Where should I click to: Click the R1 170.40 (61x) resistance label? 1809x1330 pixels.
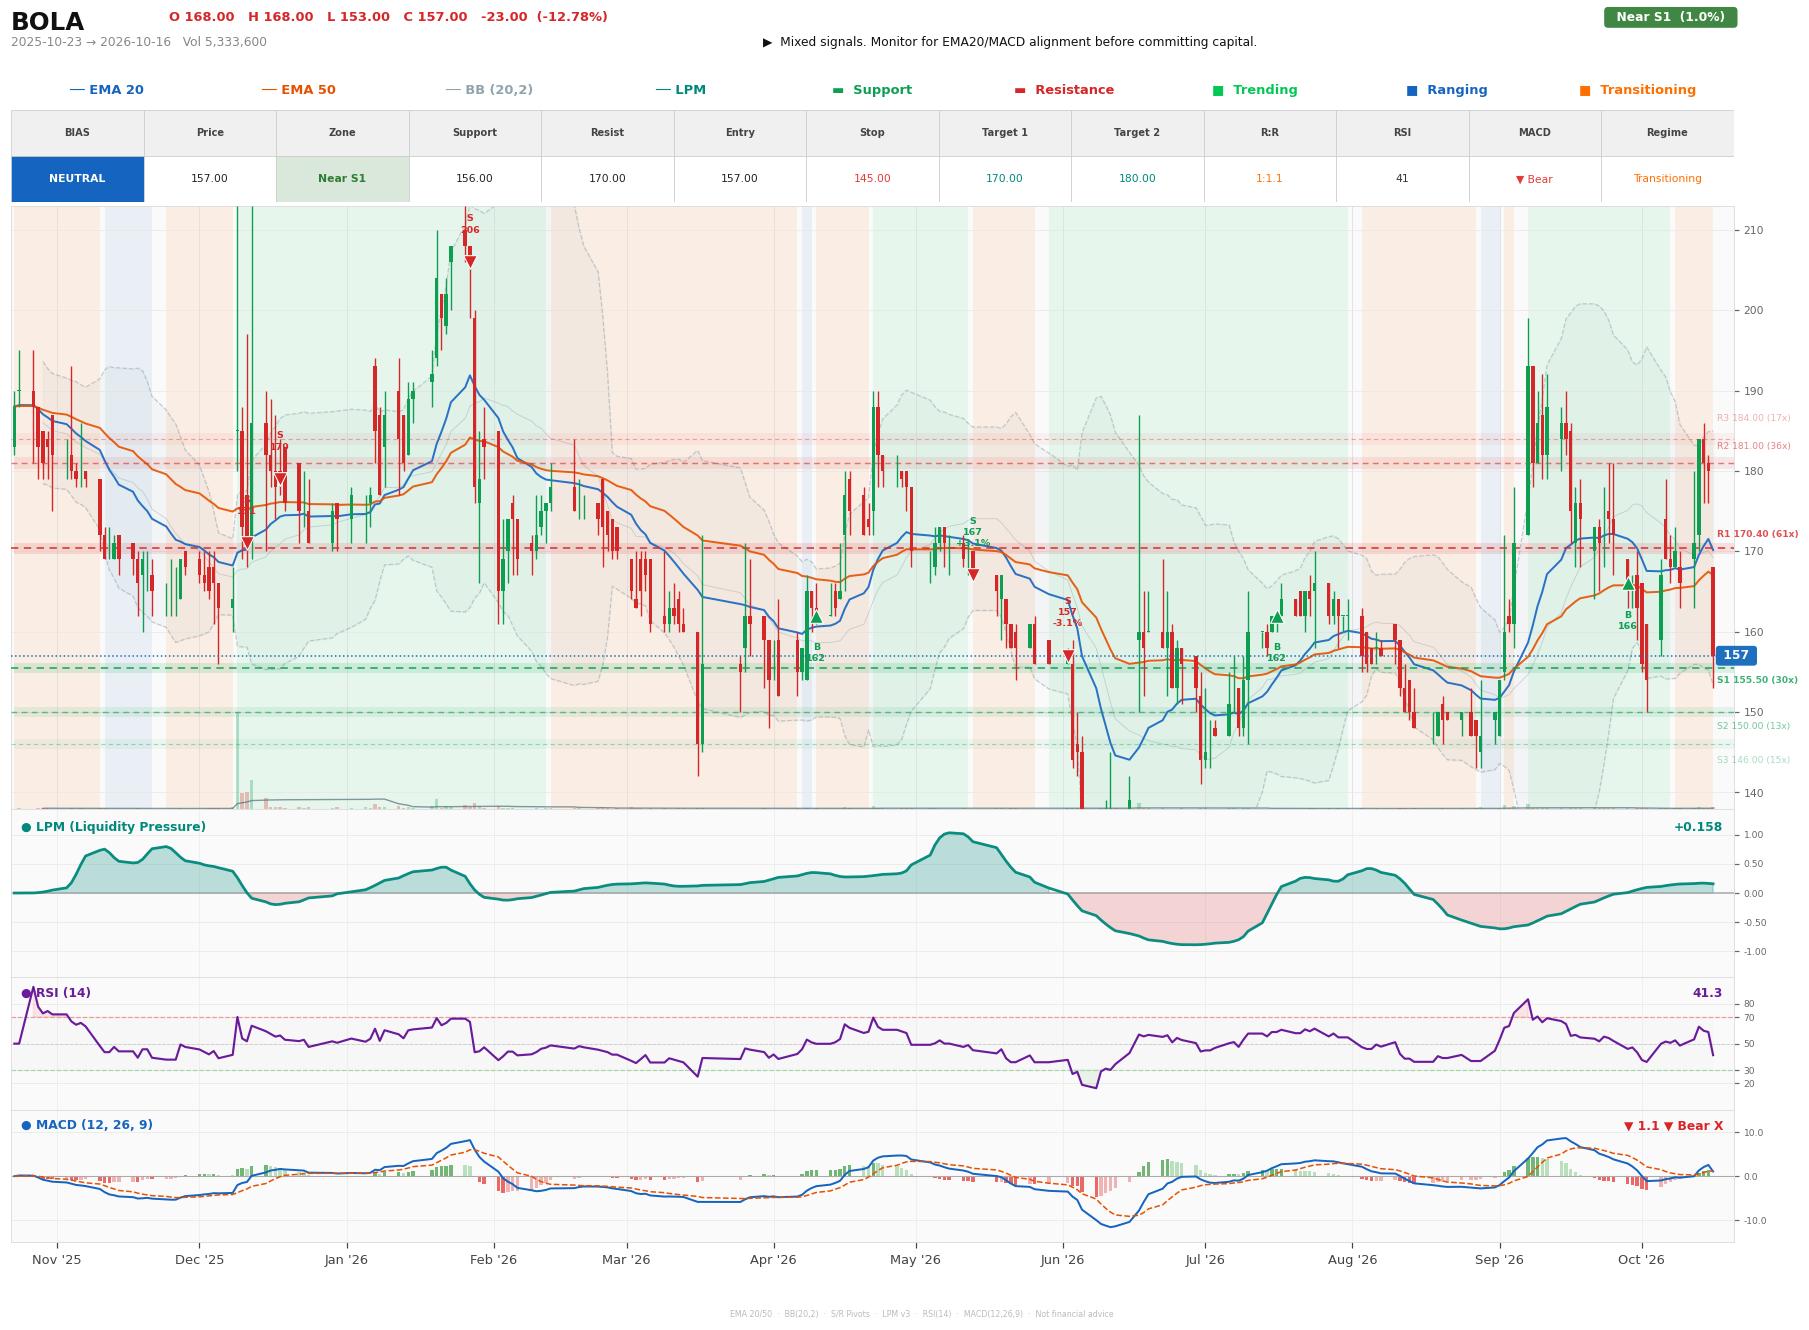pos(1757,534)
